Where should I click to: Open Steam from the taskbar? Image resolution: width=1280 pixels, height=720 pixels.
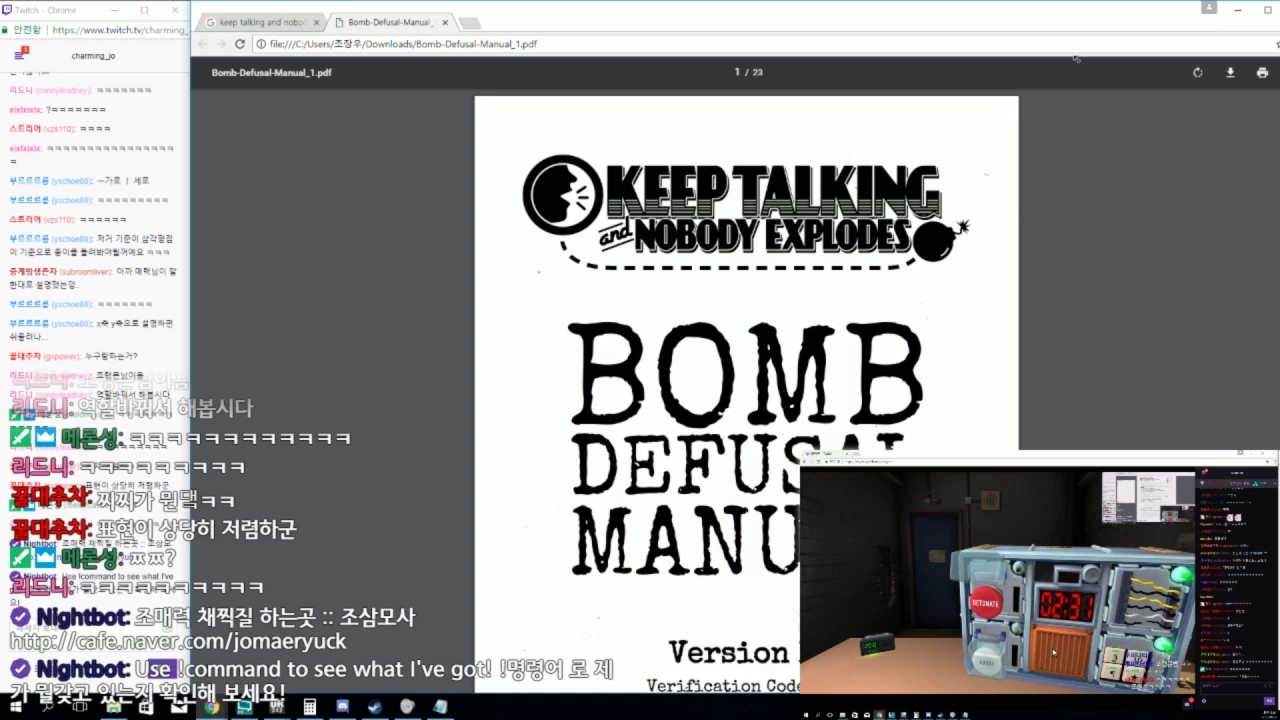374,707
